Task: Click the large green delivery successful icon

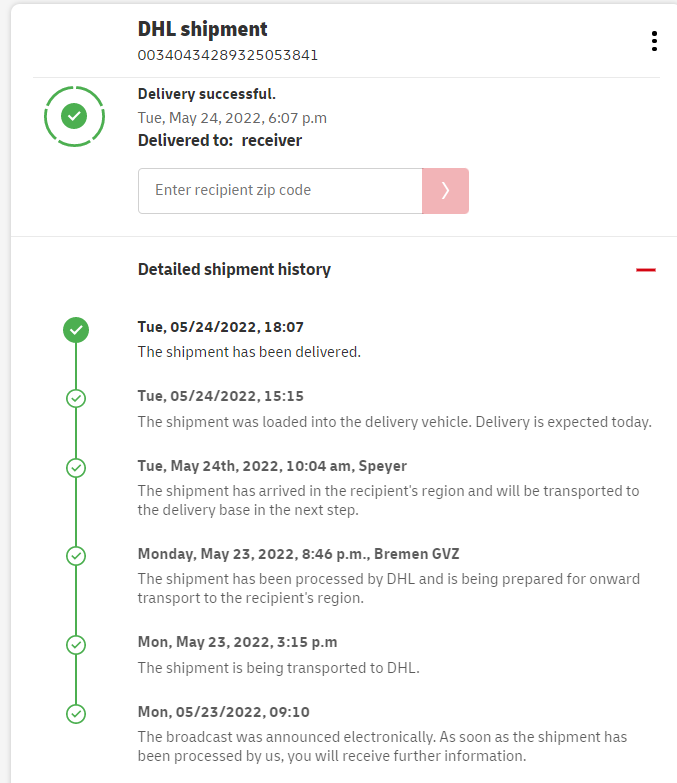Action: tap(74, 117)
